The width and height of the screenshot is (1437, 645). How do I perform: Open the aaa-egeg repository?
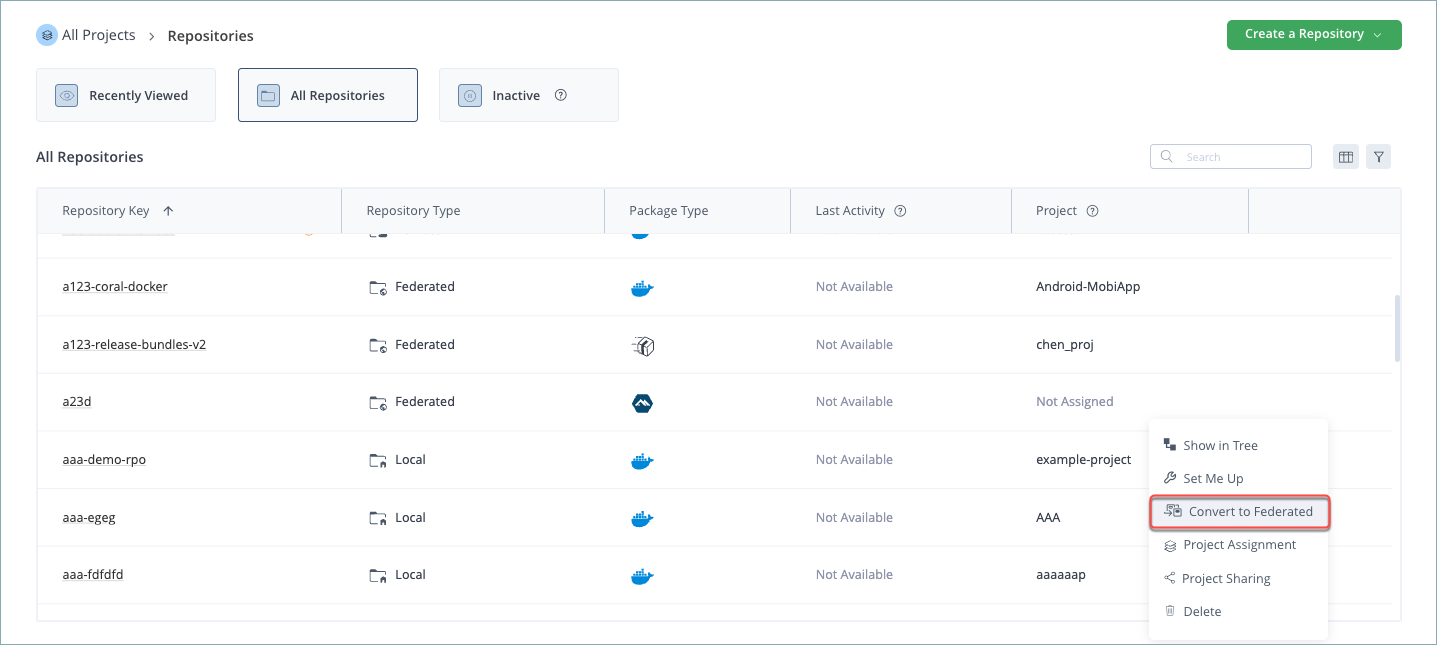(89, 518)
